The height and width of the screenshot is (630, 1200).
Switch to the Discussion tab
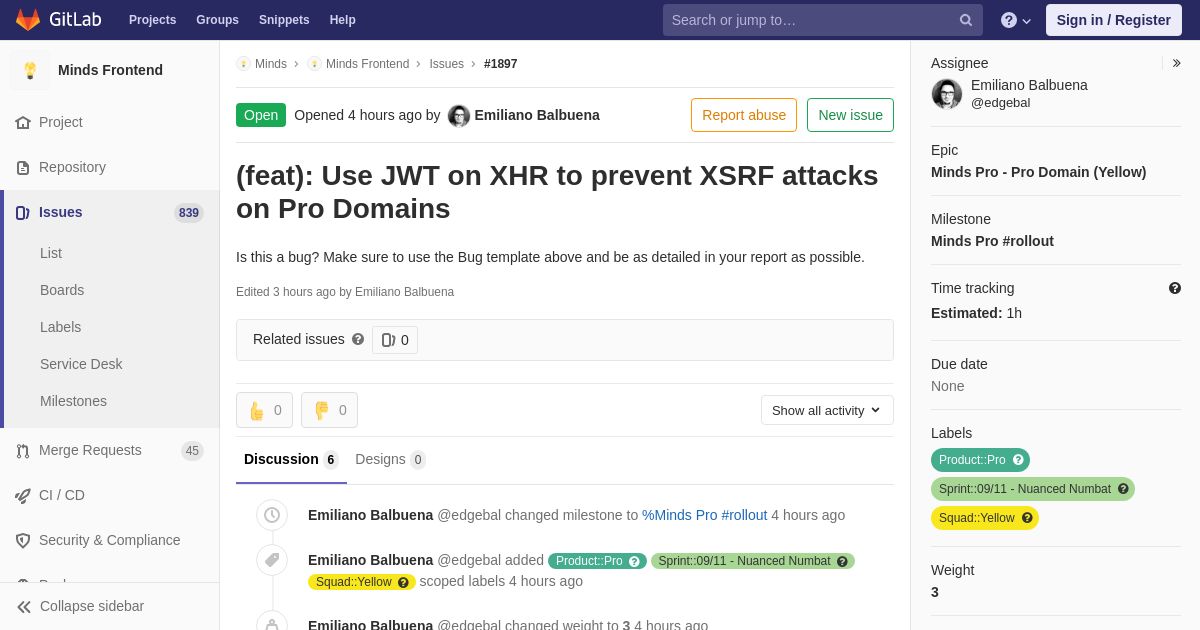(x=291, y=460)
